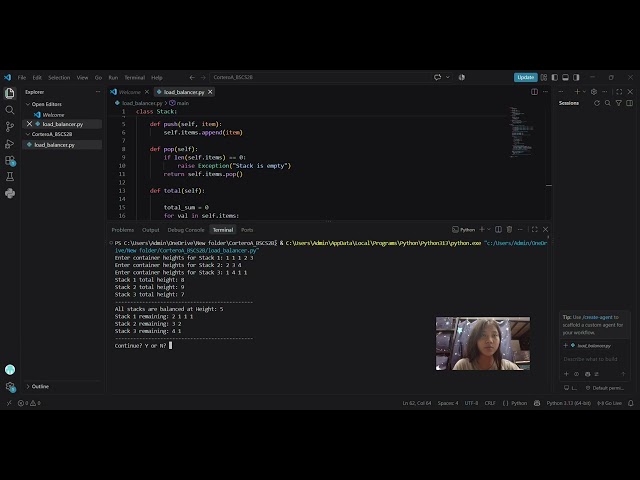The width and height of the screenshot is (640, 480).
Task: Open the Python extension view
Action: (x=10, y=193)
